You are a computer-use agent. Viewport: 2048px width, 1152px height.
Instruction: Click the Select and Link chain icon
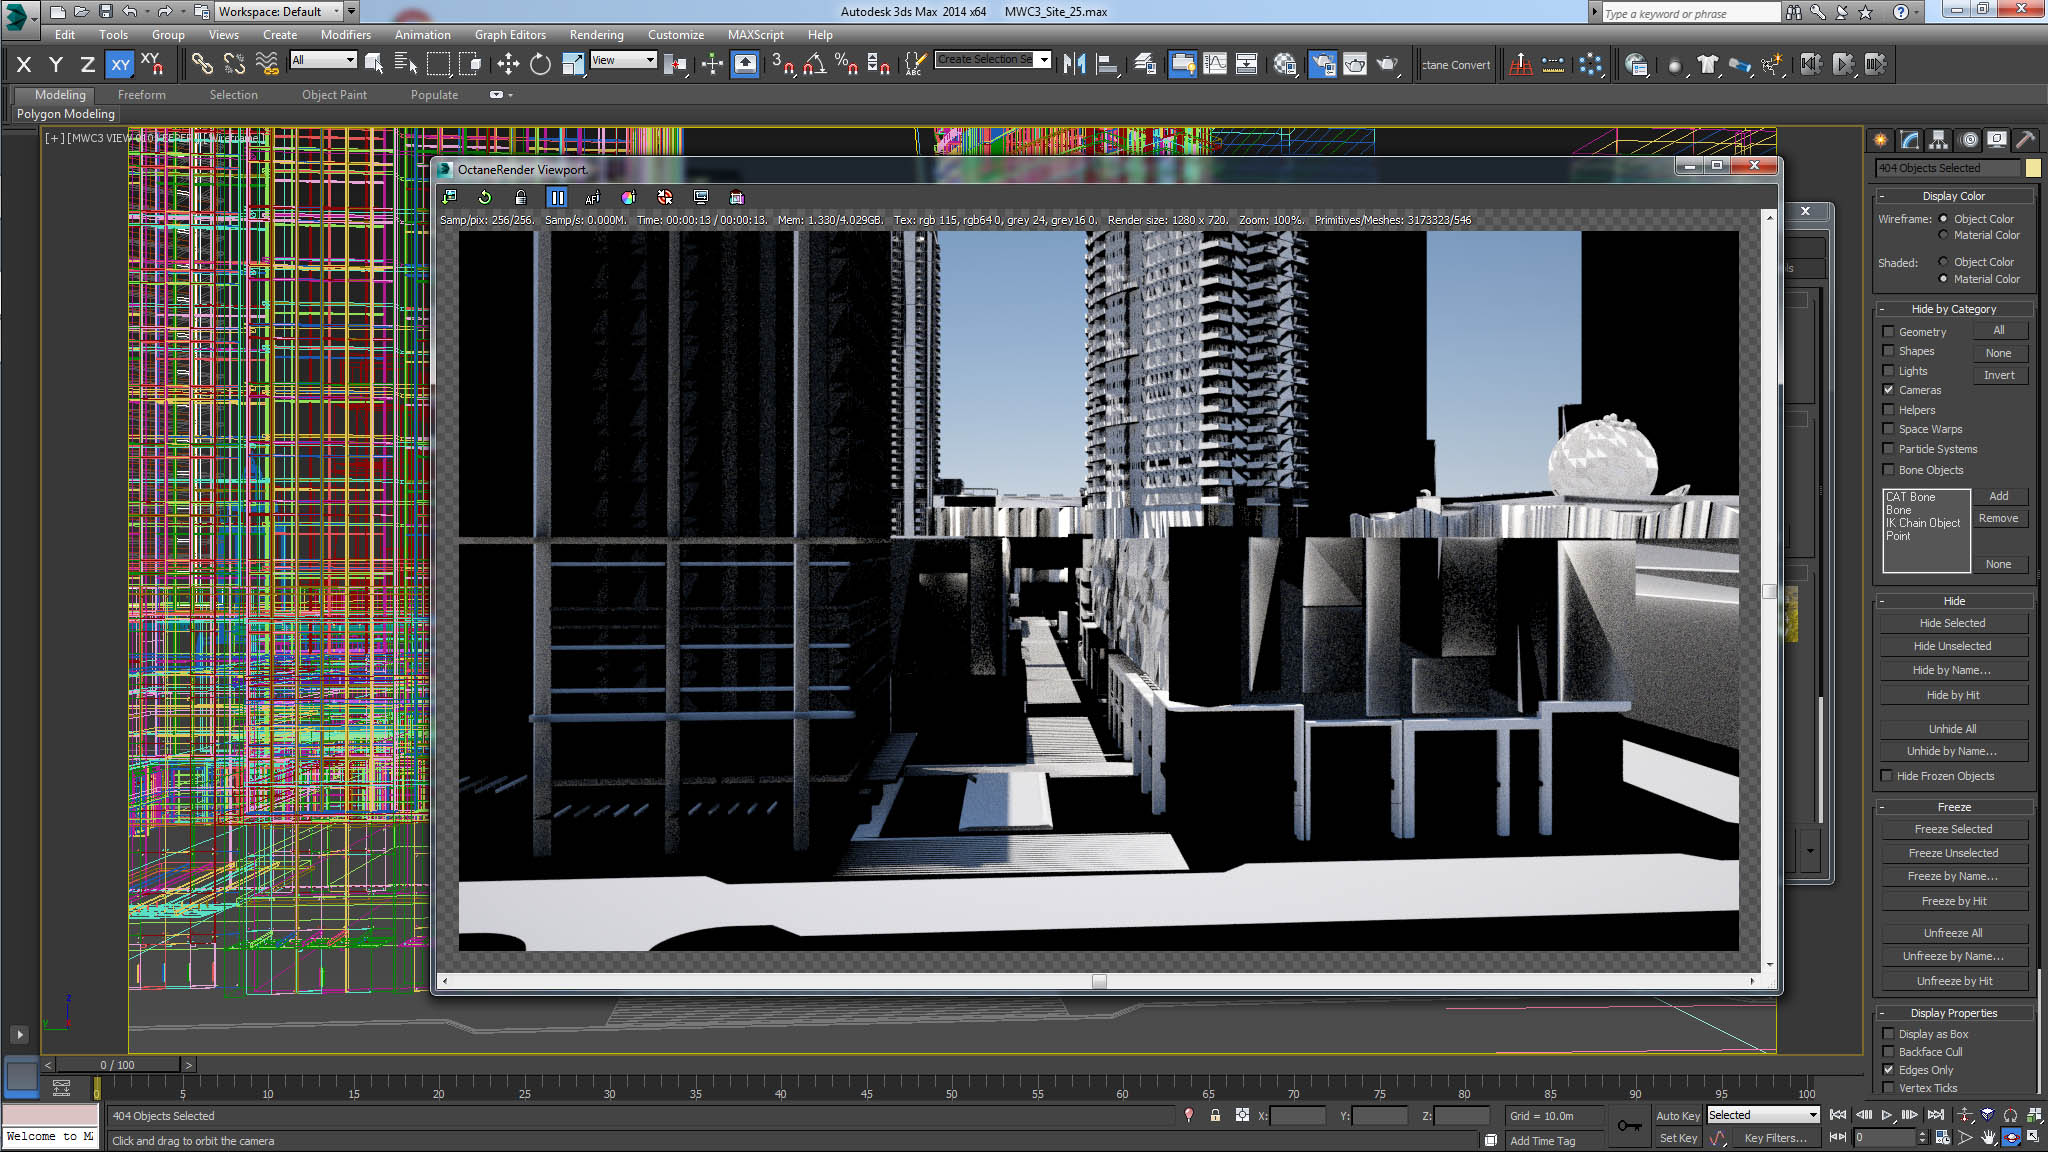[202, 65]
